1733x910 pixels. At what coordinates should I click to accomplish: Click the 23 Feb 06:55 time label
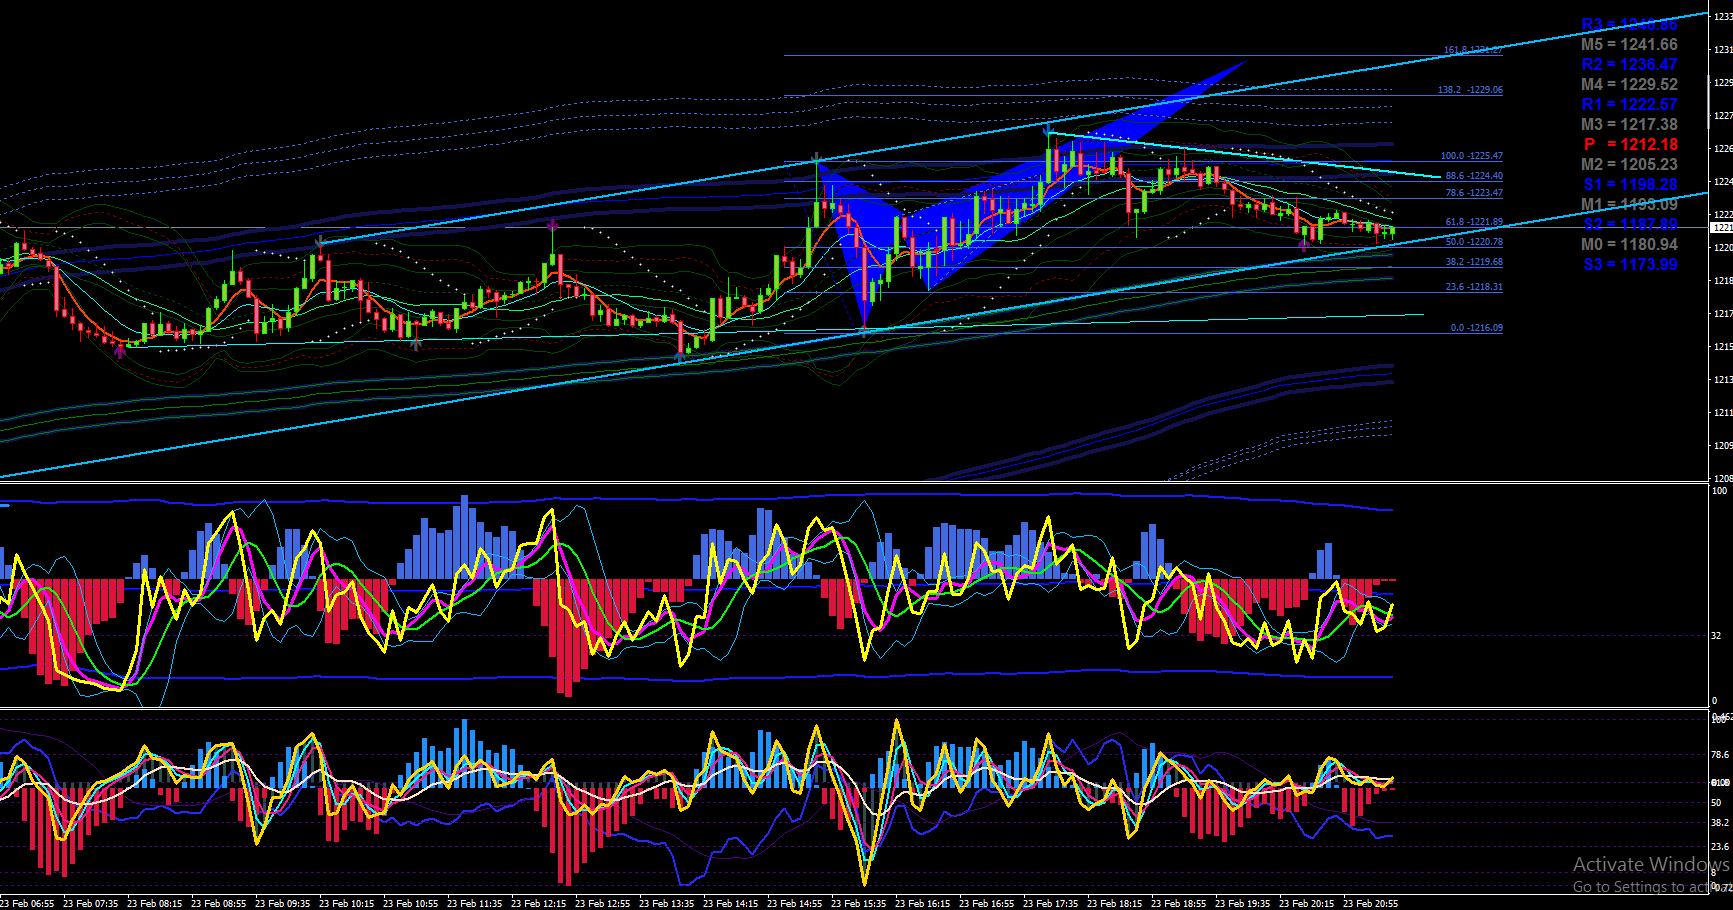[x=27, y=903]
